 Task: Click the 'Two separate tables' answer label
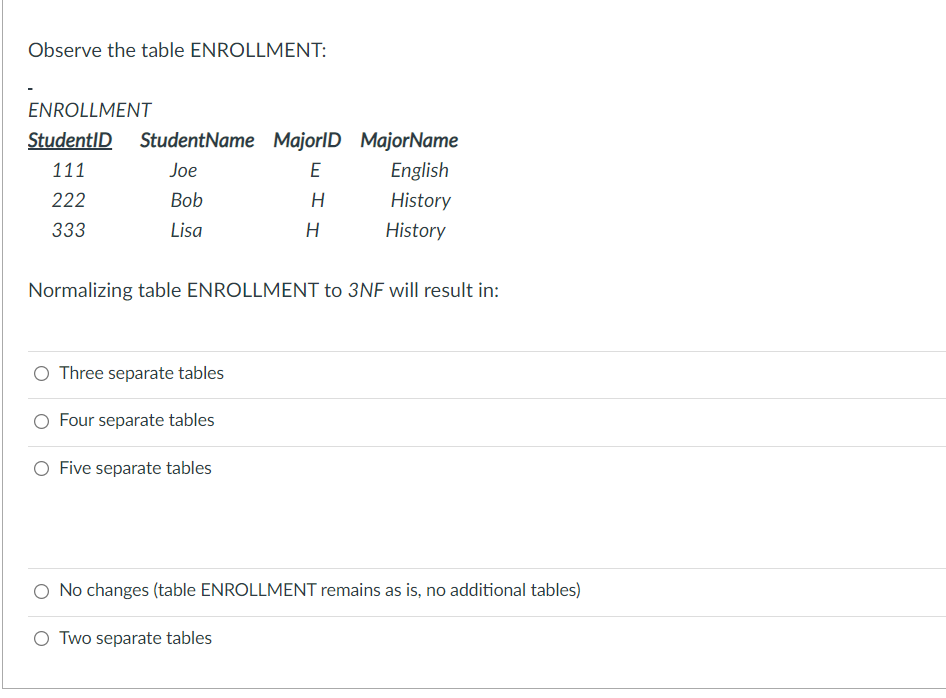pos(135,638)
